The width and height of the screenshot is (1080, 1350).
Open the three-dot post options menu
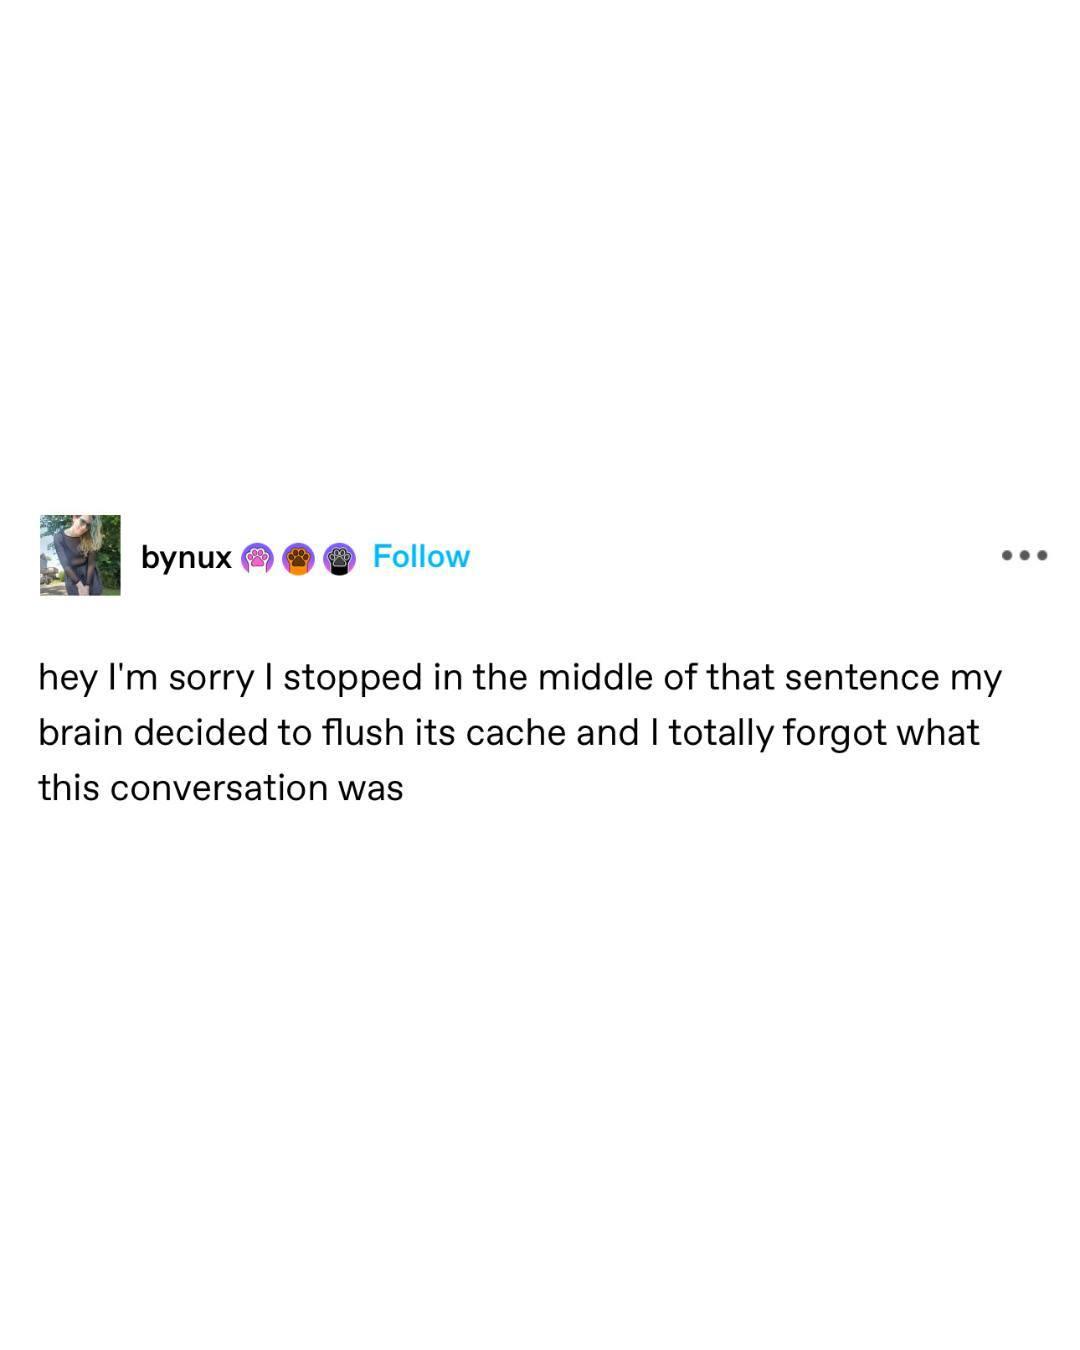1024,555
